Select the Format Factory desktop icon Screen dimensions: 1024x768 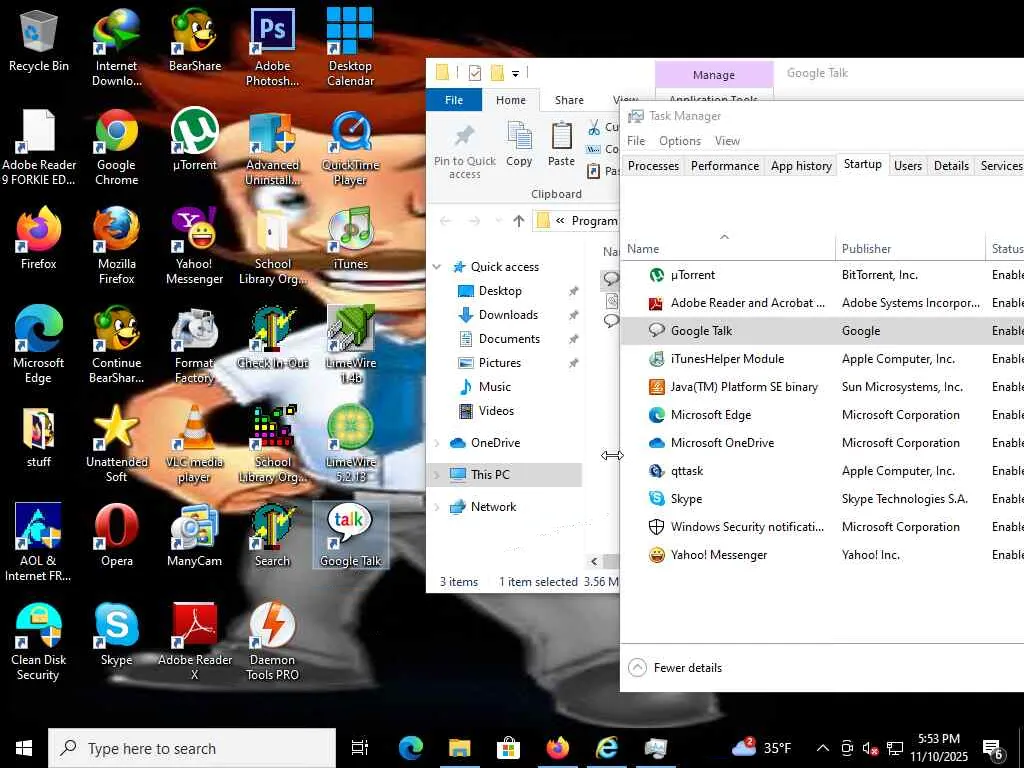(x=195, y=345)
